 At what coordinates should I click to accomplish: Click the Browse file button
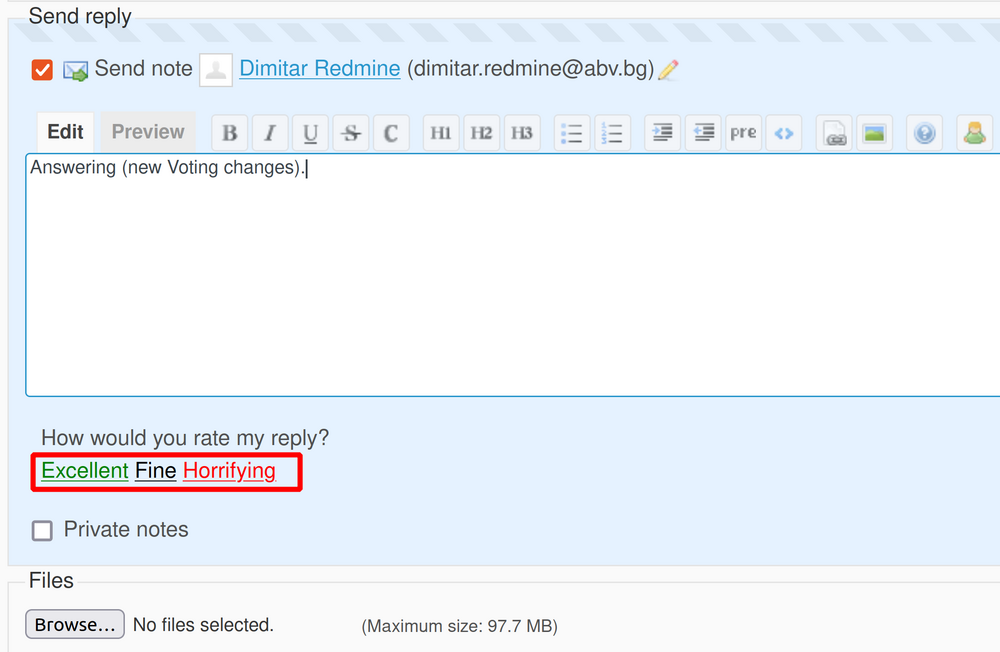click(75, 625)
